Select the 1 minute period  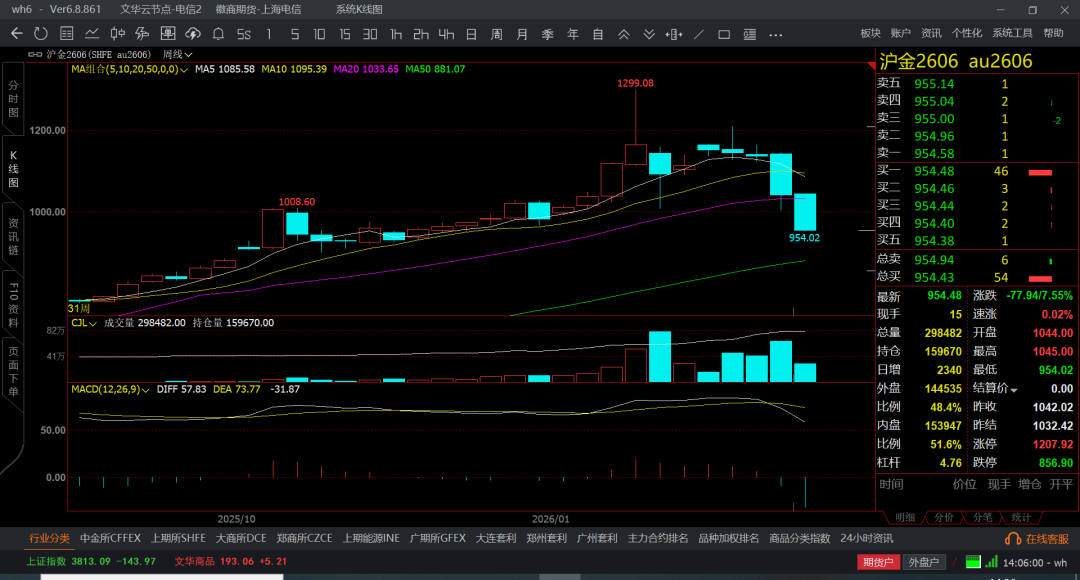(269, 34)
